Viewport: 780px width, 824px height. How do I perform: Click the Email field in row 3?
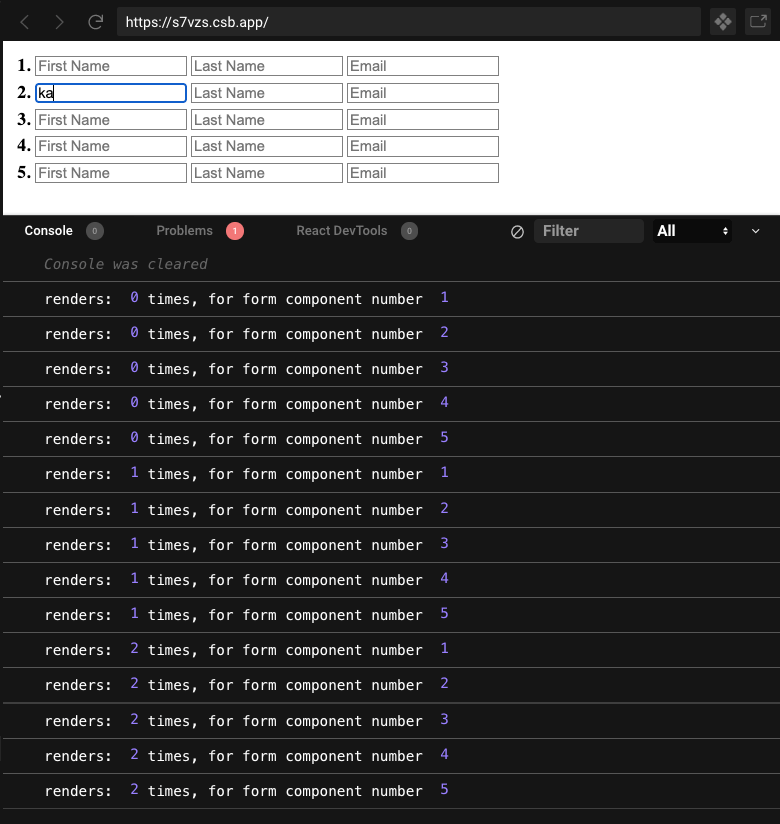pyautogui.click(x=423, y=120)
